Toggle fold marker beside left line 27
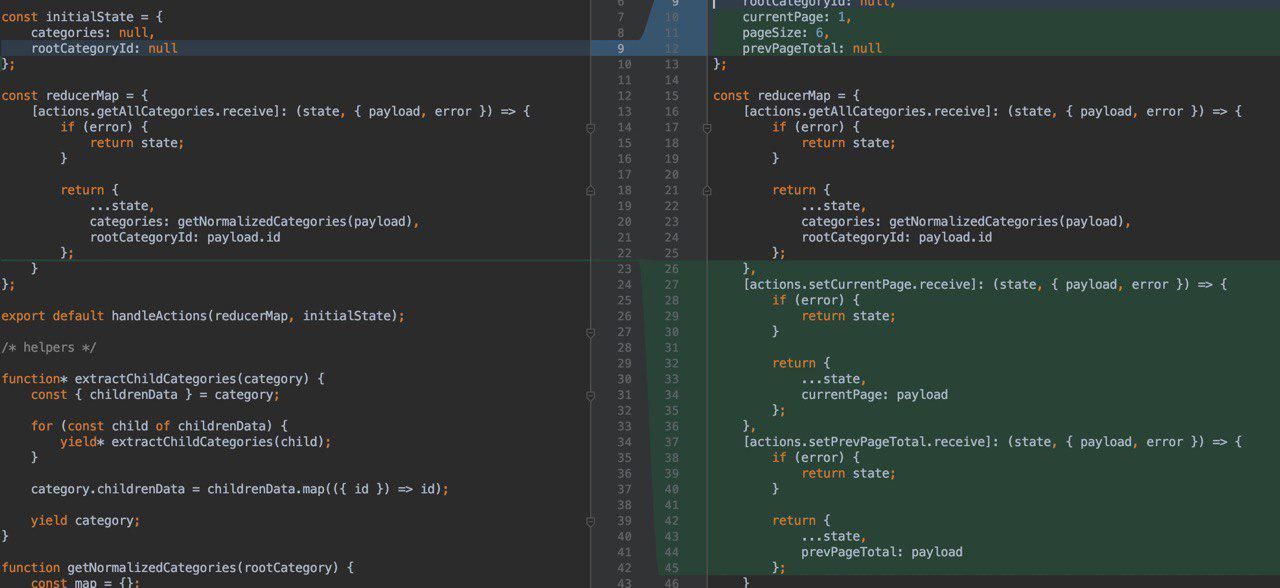Screen dimensions: 1280x588 point(590,332)
